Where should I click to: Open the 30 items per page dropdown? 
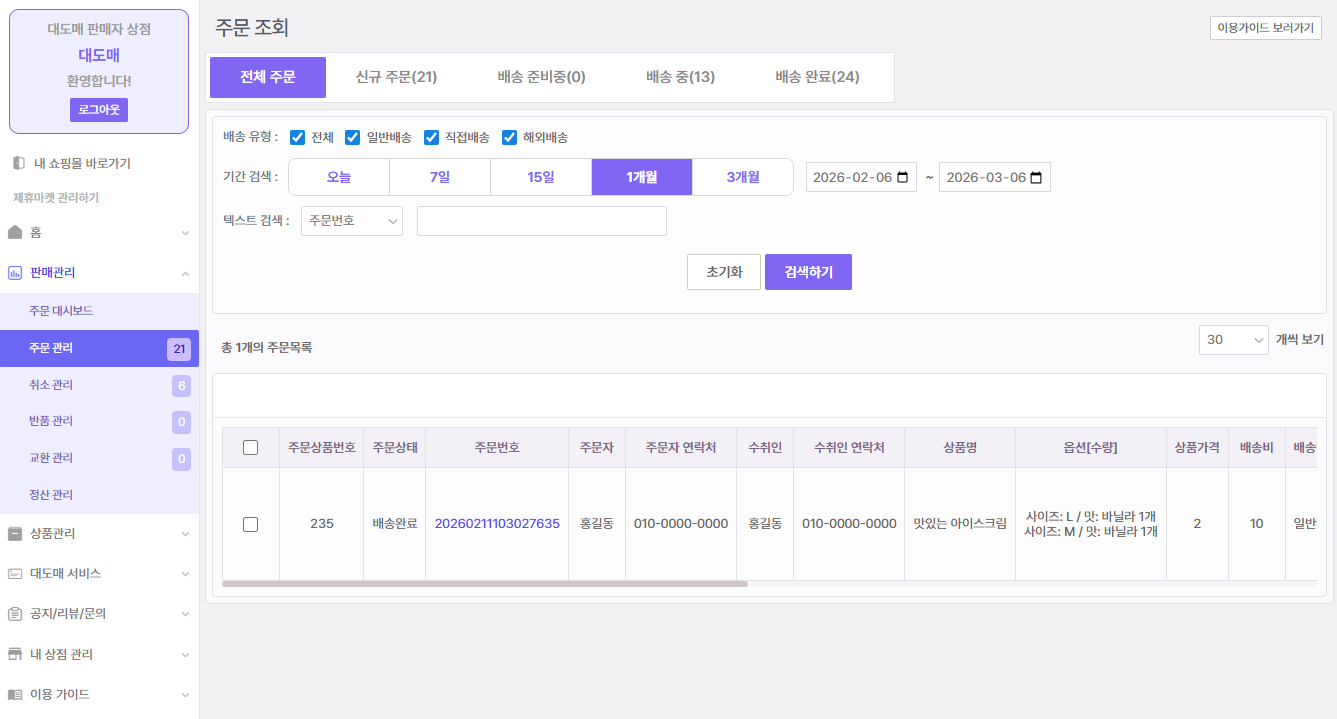click(x=1233, y=340)
